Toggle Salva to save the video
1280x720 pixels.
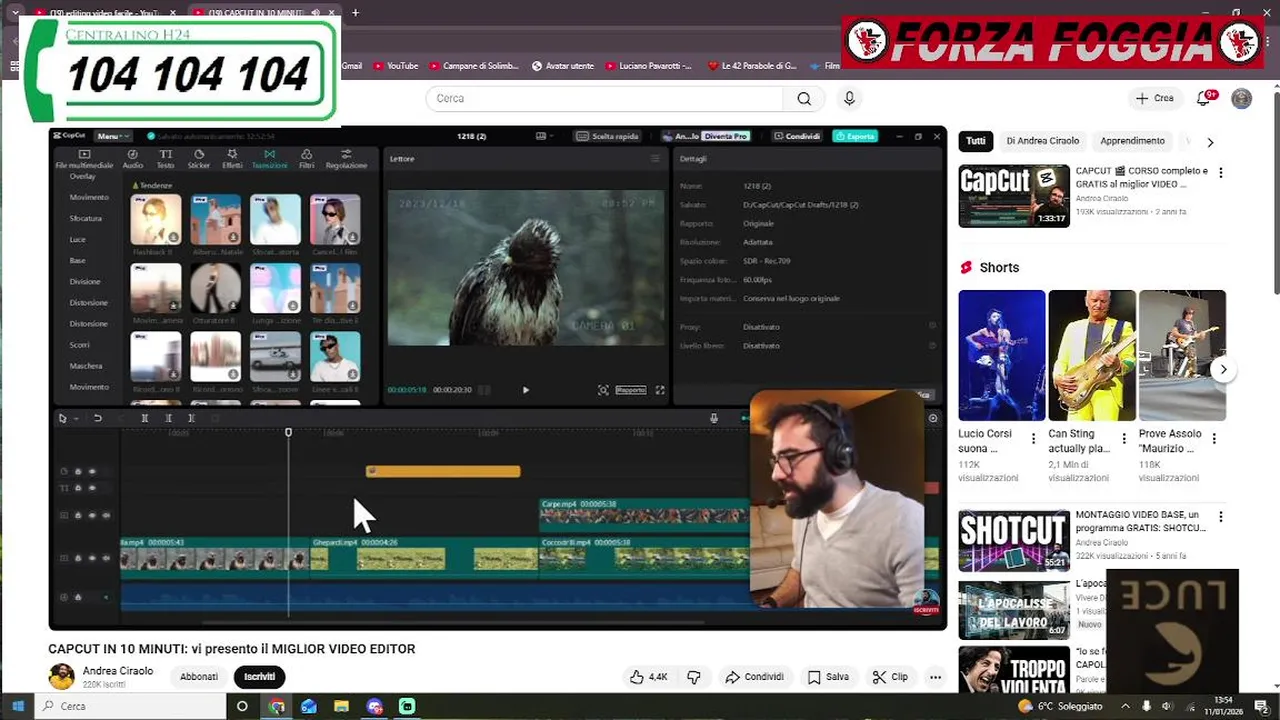pos(828,677)
